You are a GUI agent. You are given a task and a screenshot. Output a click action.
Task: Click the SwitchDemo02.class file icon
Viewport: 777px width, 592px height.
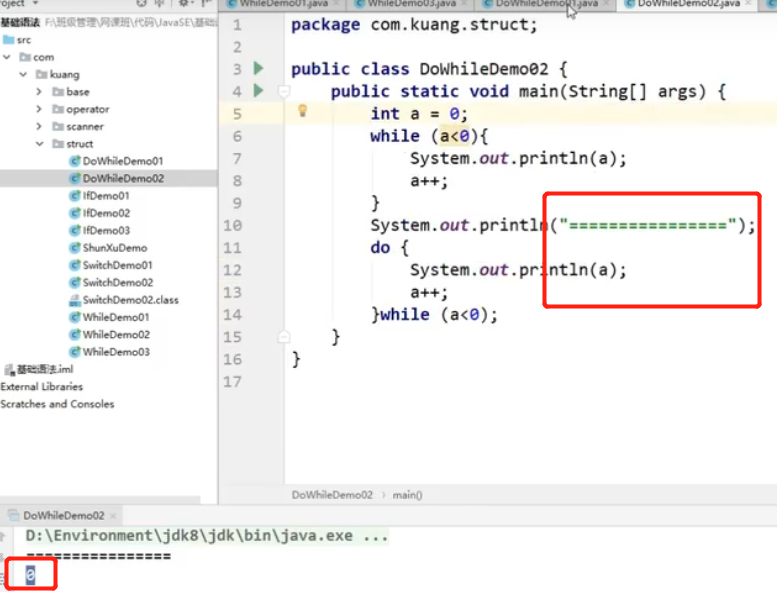(x=75, y=300)
